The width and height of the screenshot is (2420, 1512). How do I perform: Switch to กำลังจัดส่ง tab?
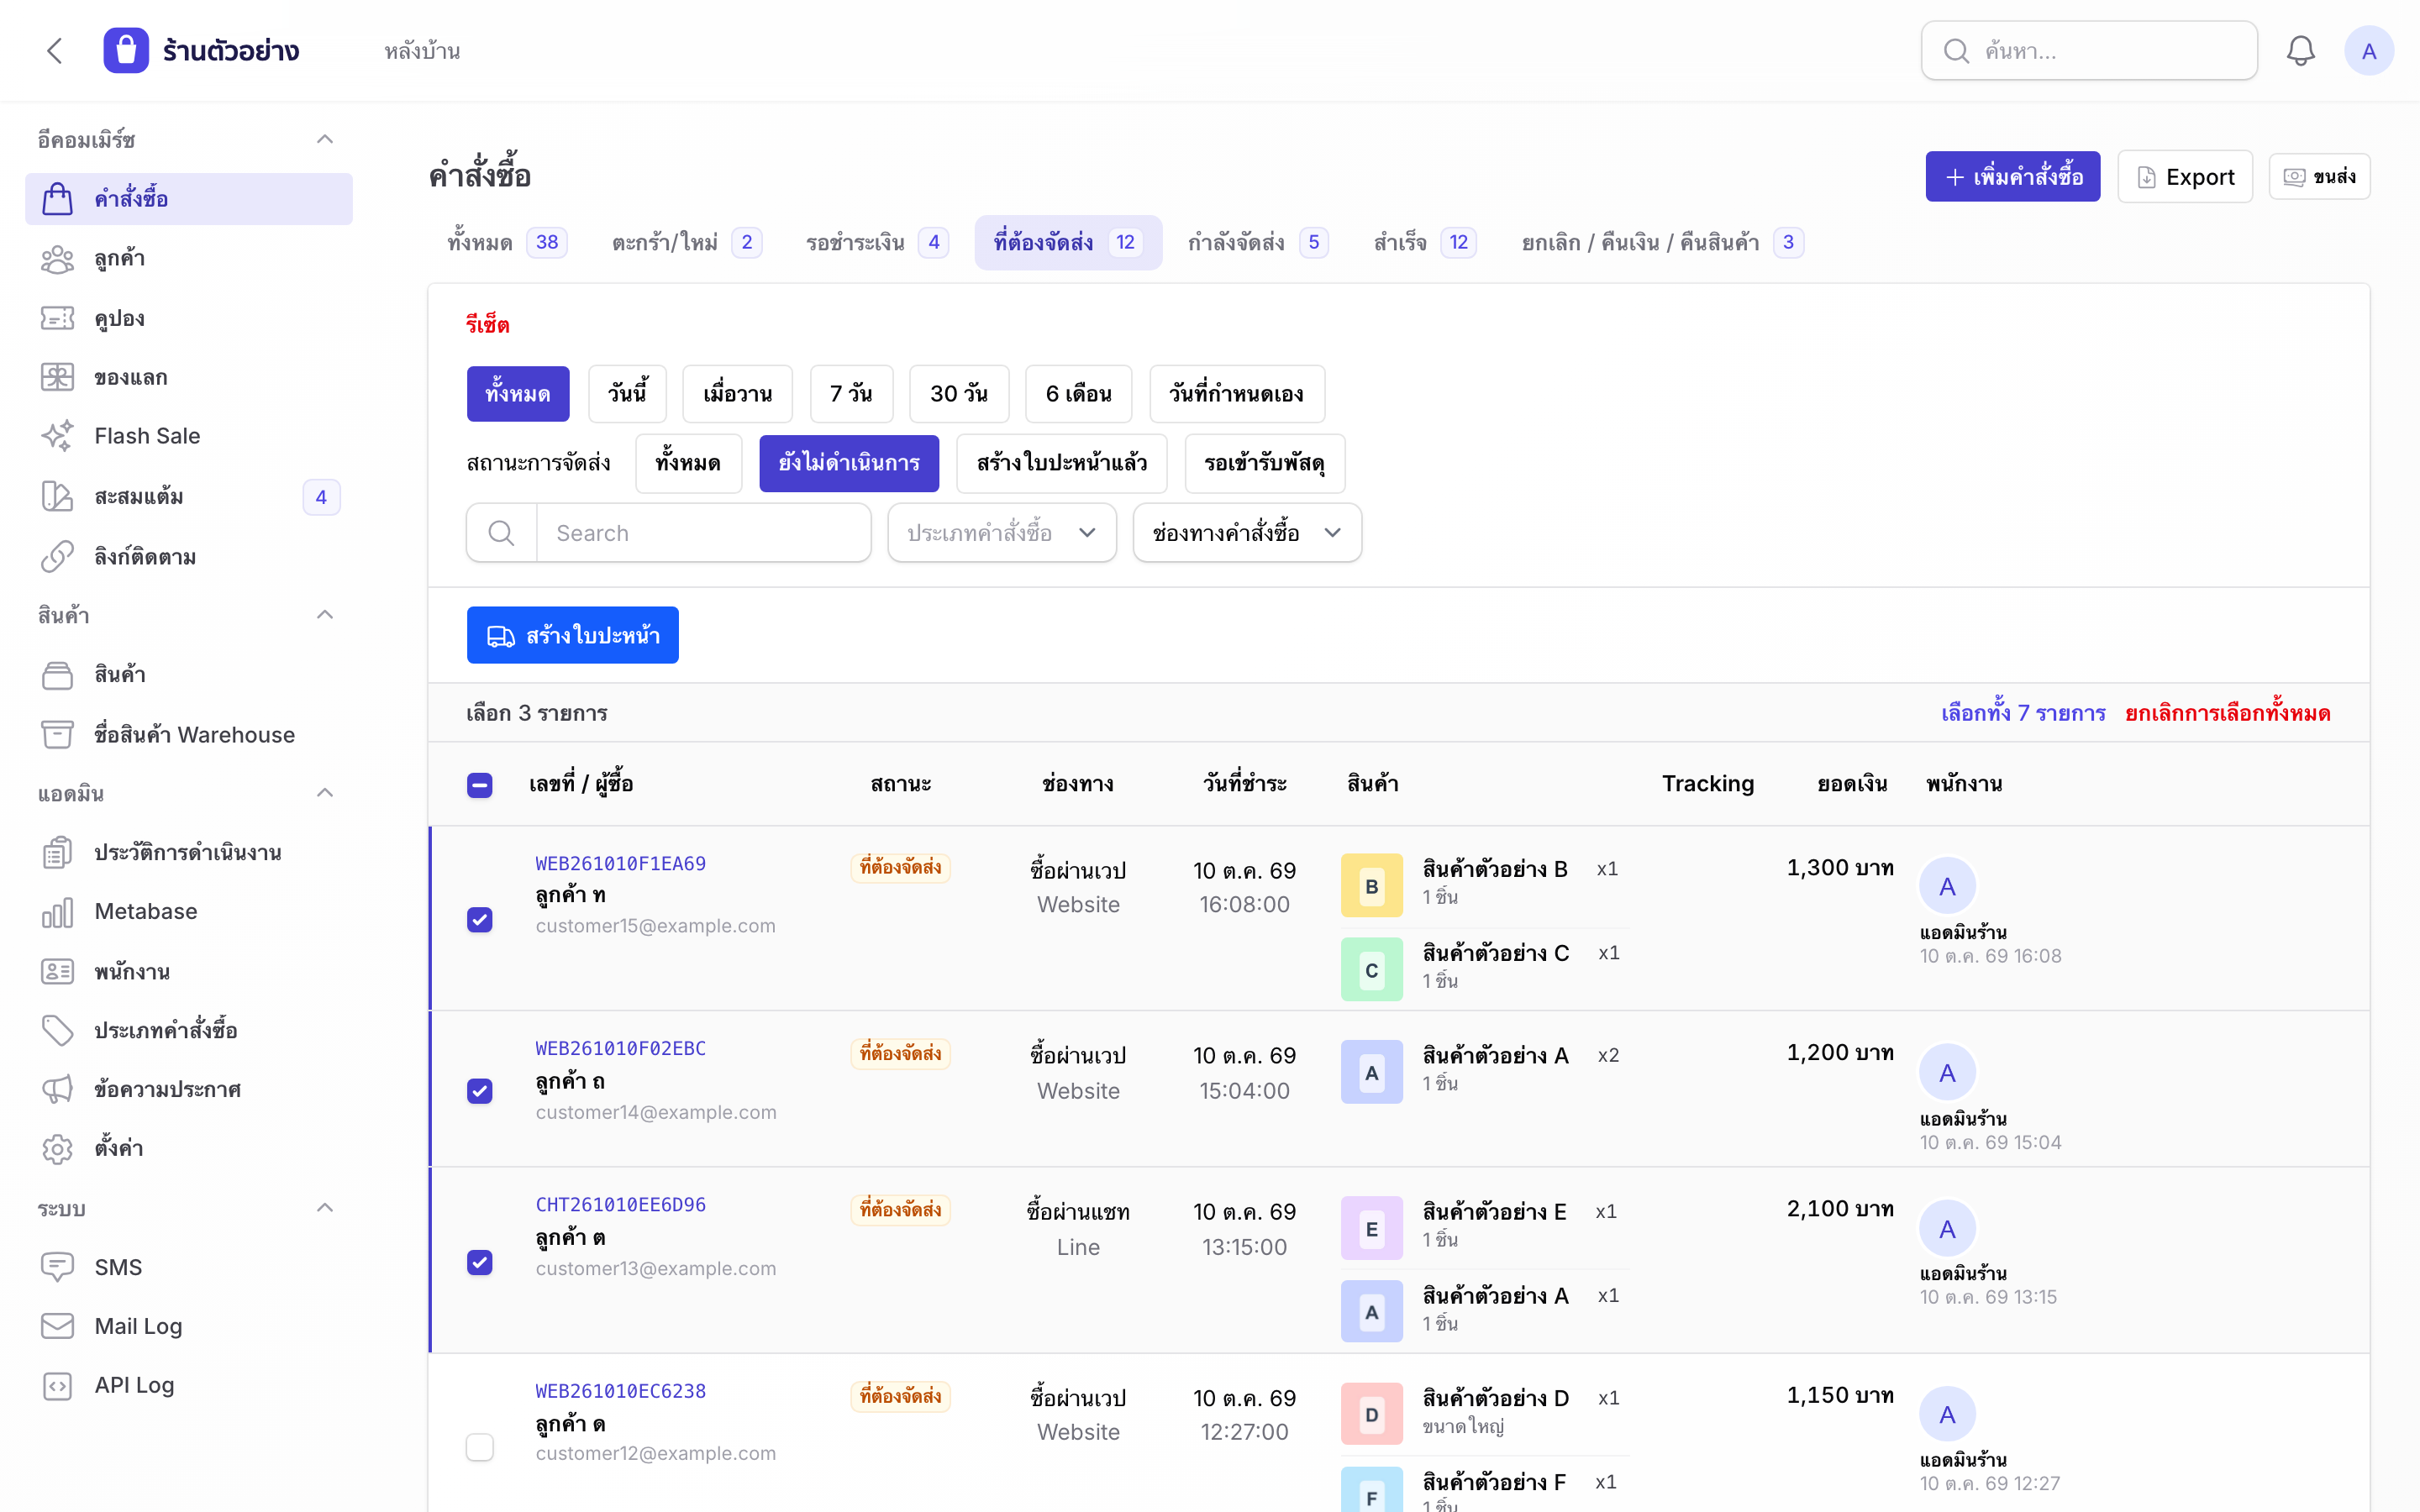pyautogui.click(x=1257, y=242)
